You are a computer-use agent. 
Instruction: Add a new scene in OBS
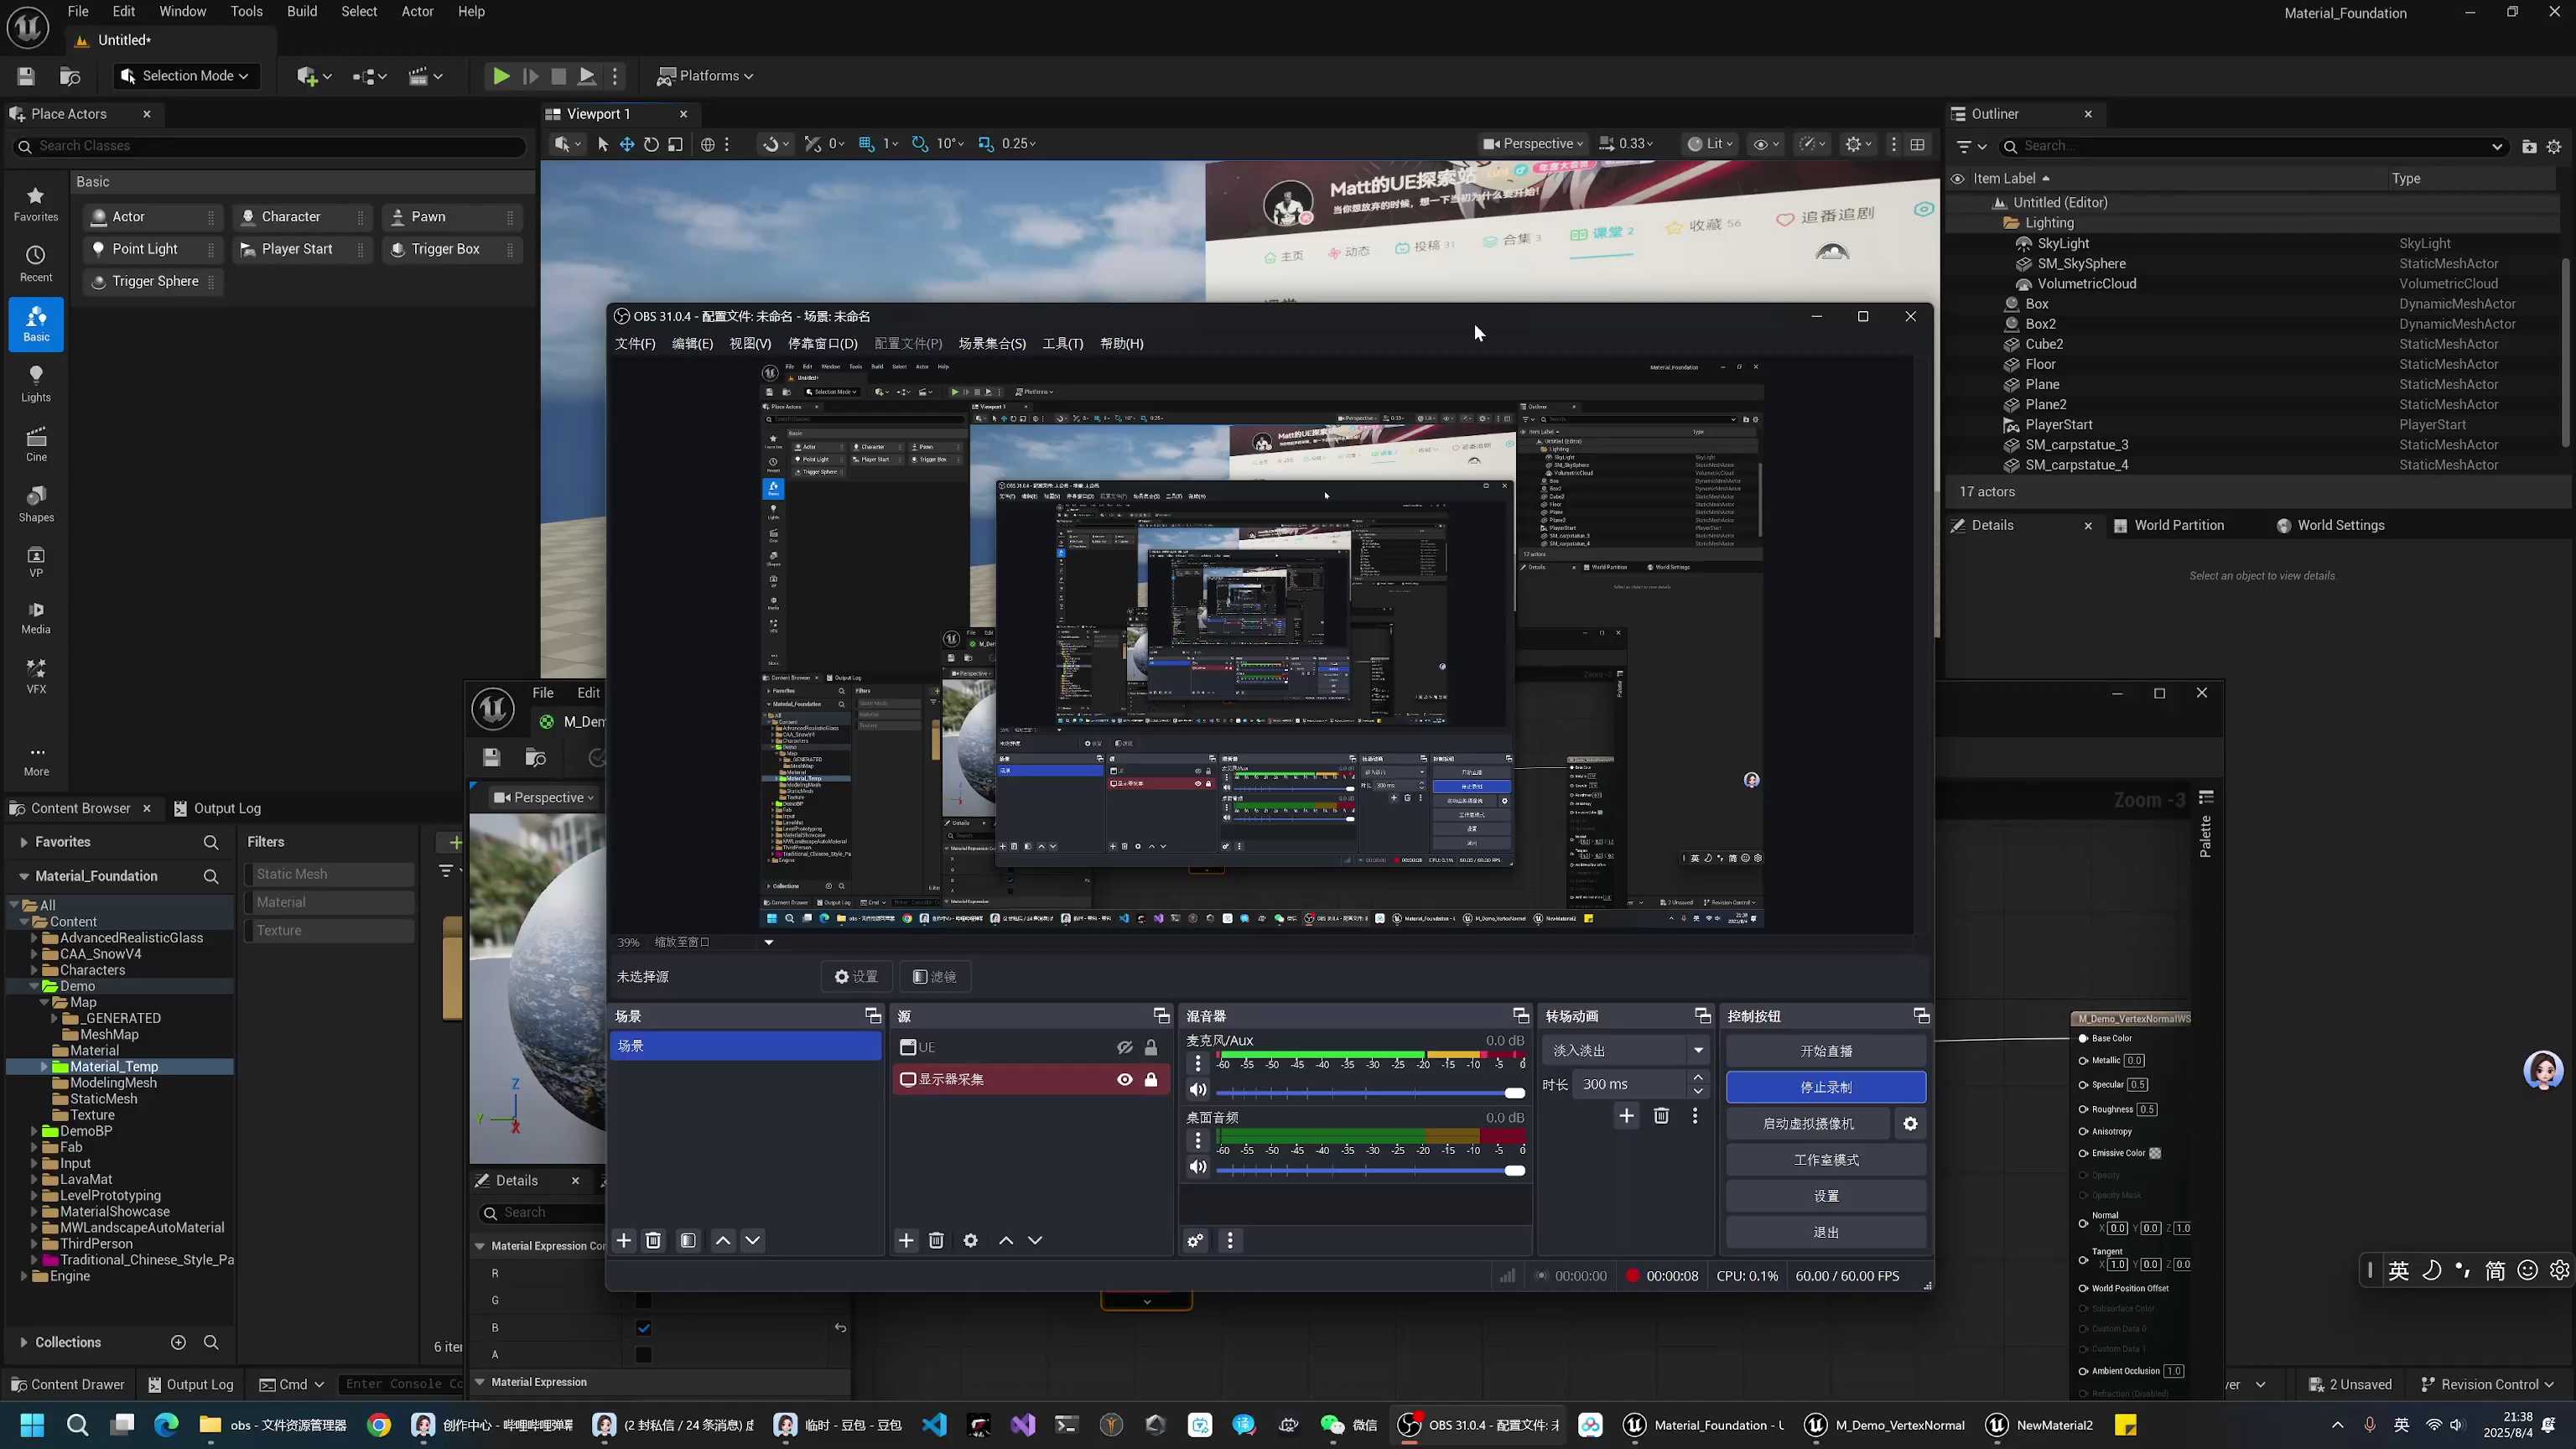(x=624, y=1240)
